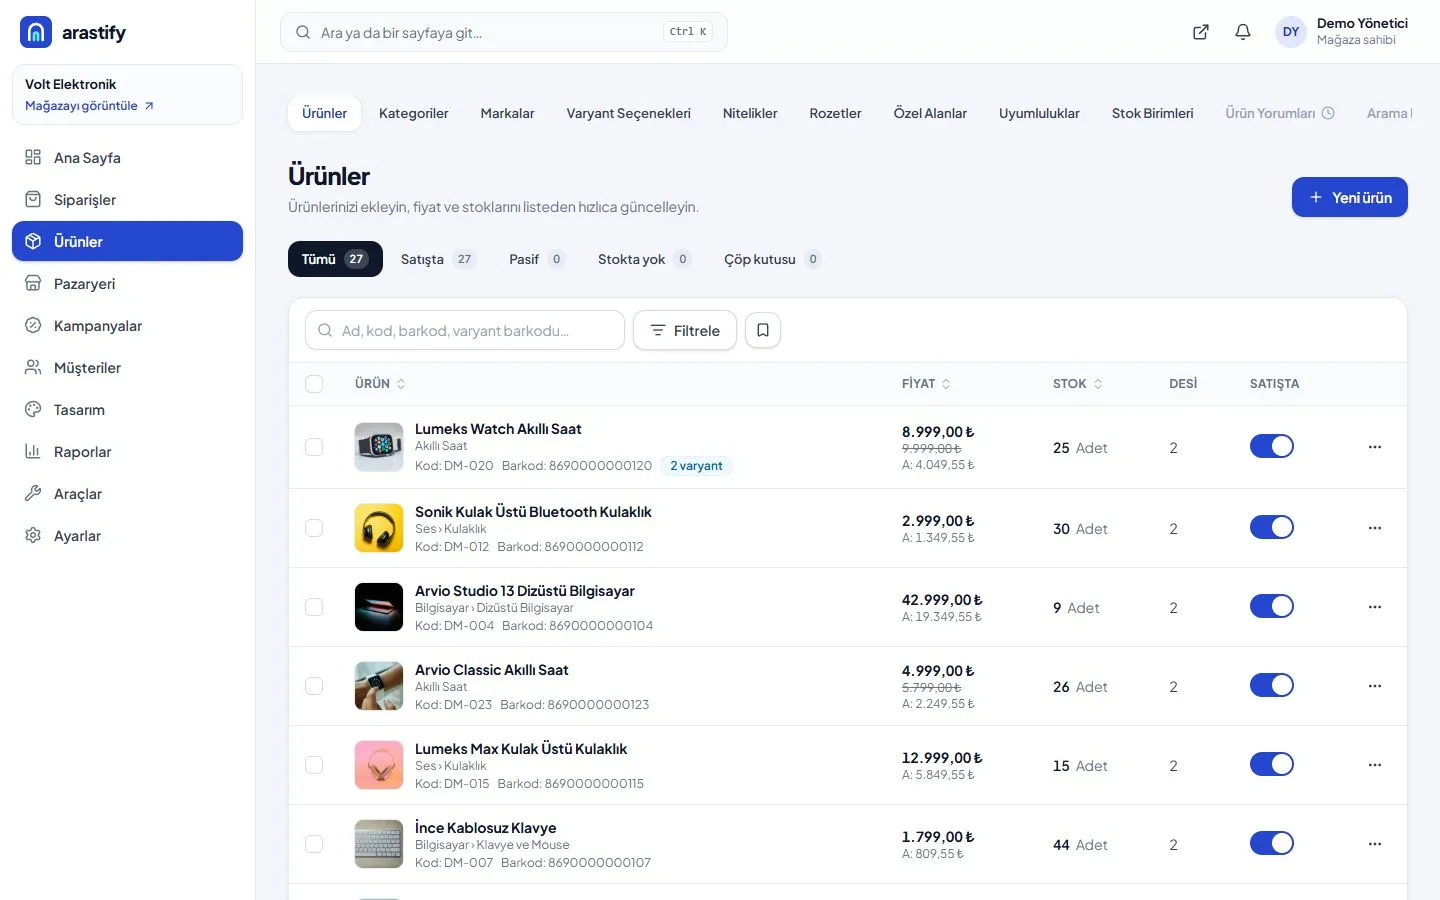The image size is (1440, 900).
Task: Click the Pazaryeri storefront icon
Action: coord(33,283)
